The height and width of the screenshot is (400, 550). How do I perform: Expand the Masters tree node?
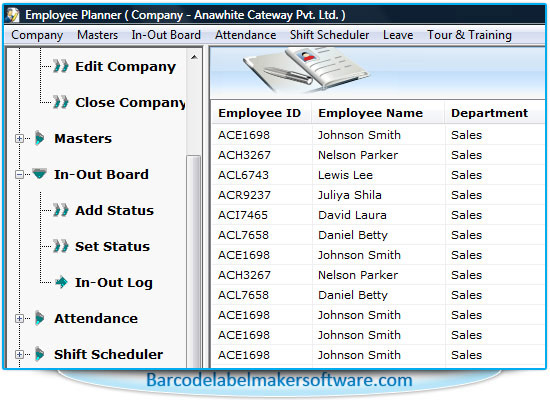19,139
